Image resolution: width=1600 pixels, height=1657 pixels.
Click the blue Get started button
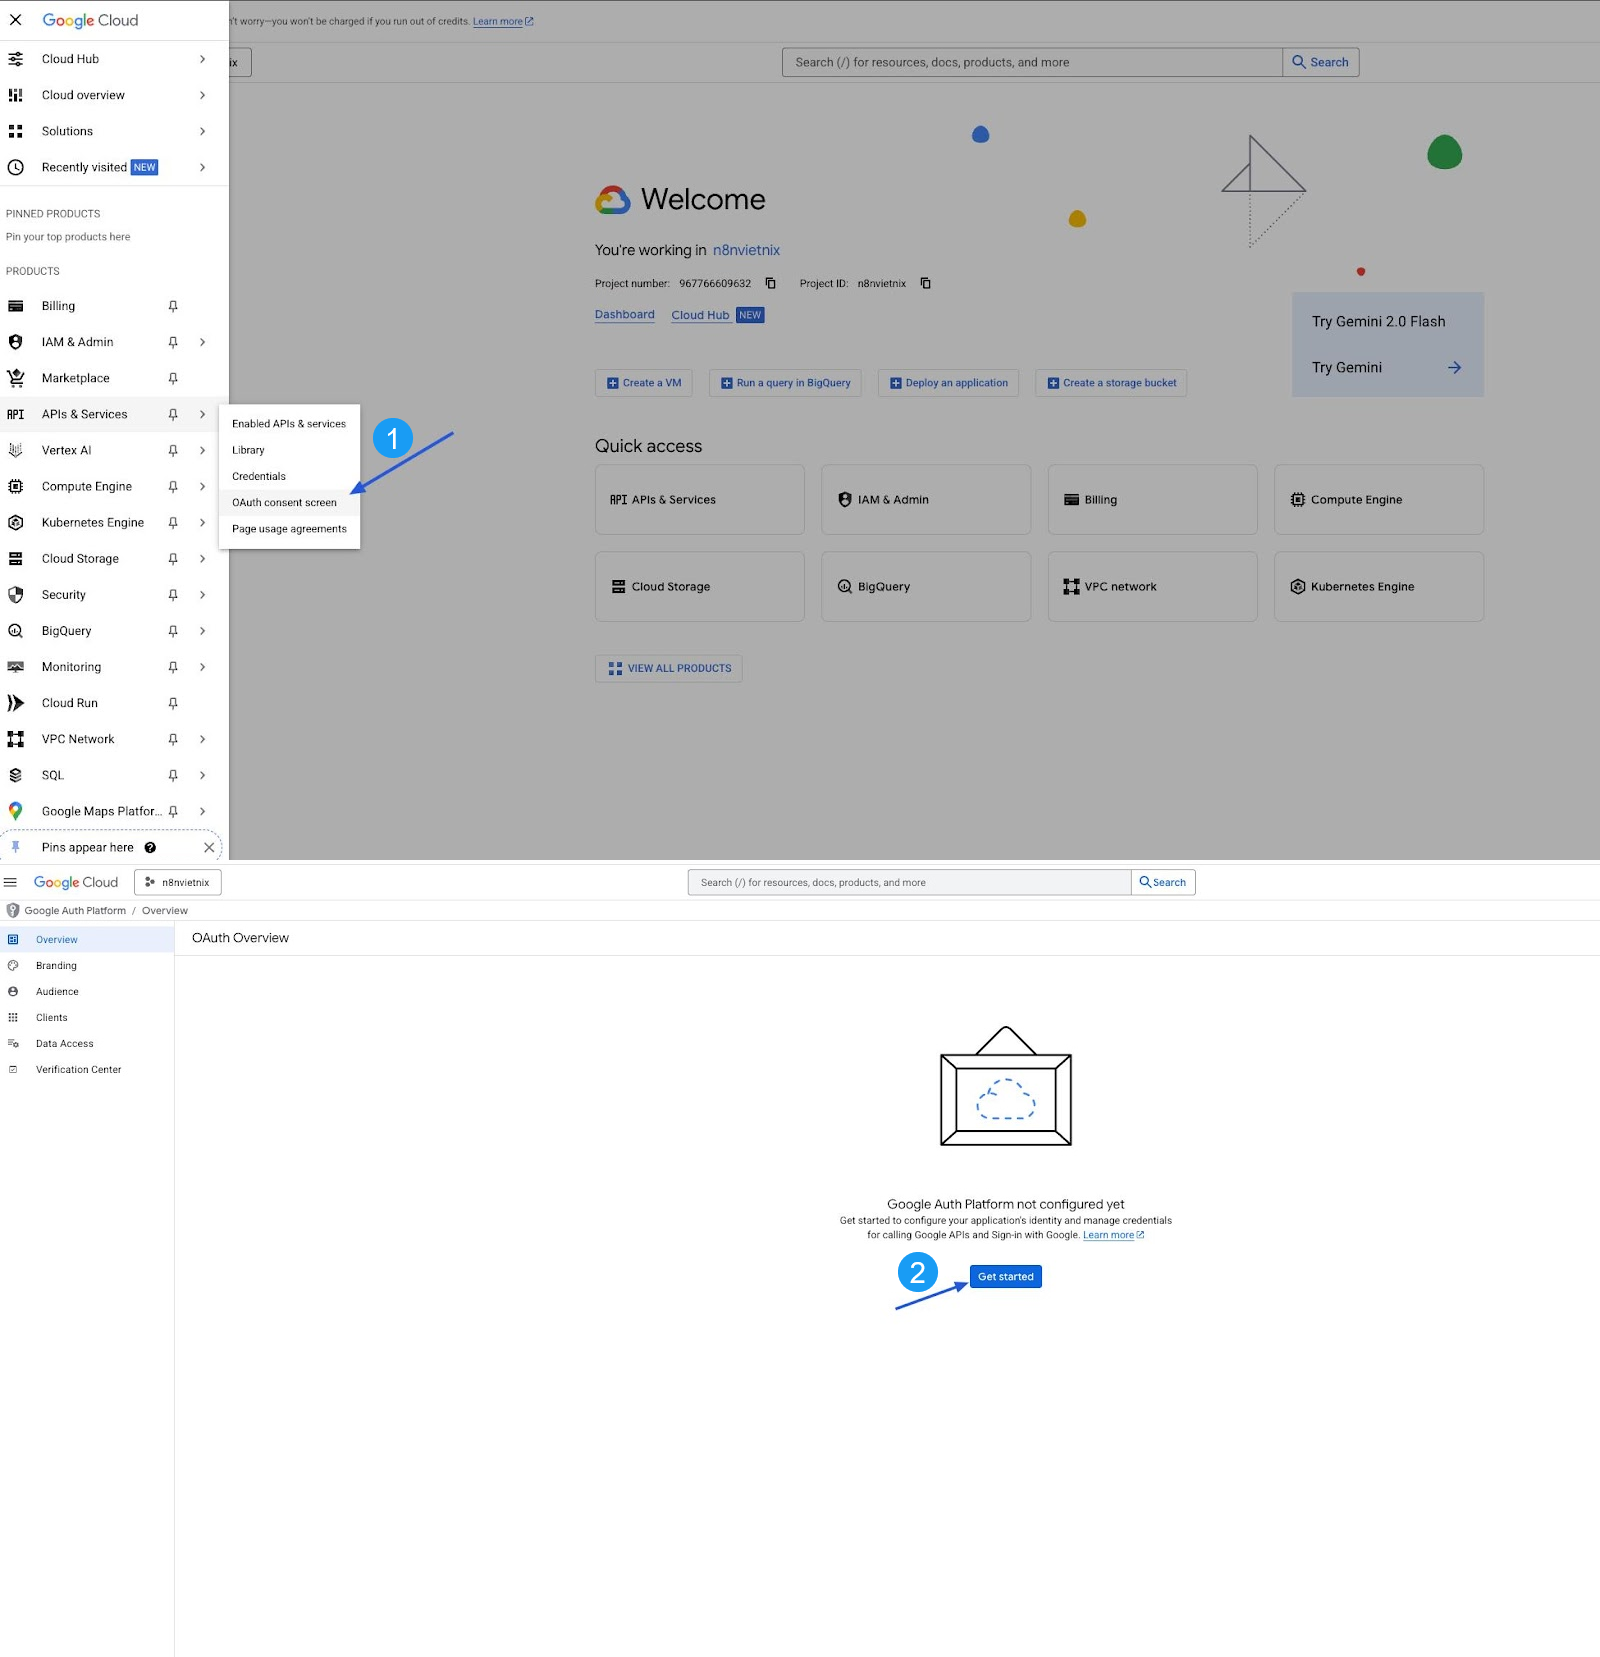[x=1006, y=1277]
